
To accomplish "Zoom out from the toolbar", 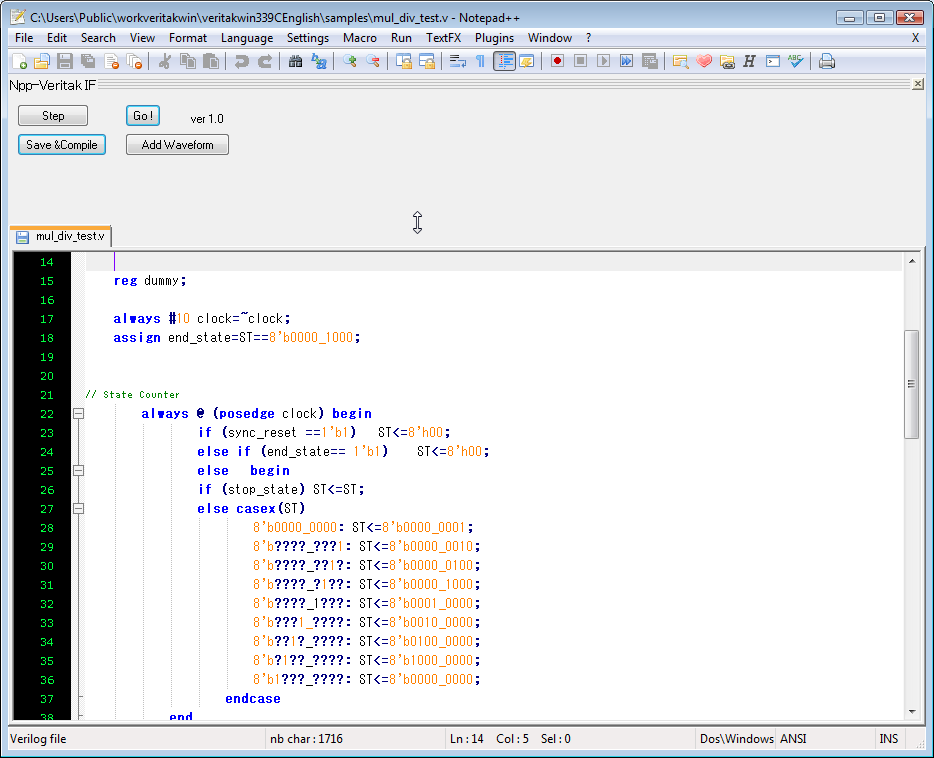I will click(373, 61).
